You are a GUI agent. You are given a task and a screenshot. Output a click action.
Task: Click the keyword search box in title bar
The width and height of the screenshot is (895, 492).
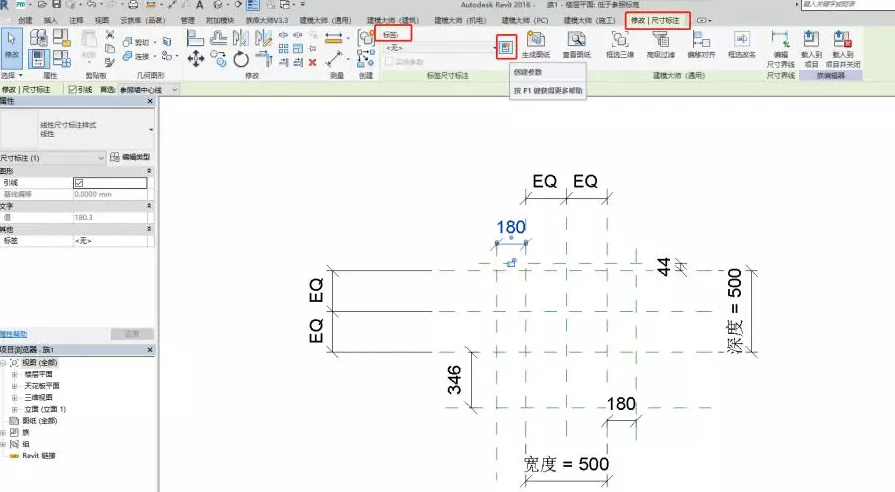click(848, 5)
